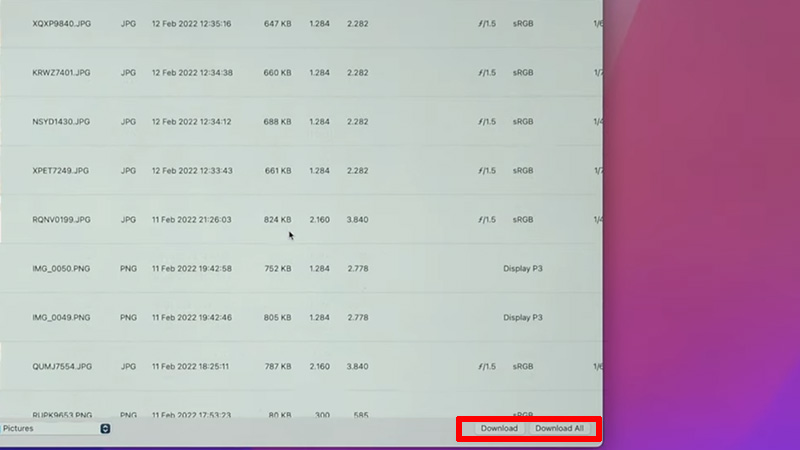Click the JPG kind in the XQXP9840.JPG row
800x450 pixels.
(x=128, y=24)
